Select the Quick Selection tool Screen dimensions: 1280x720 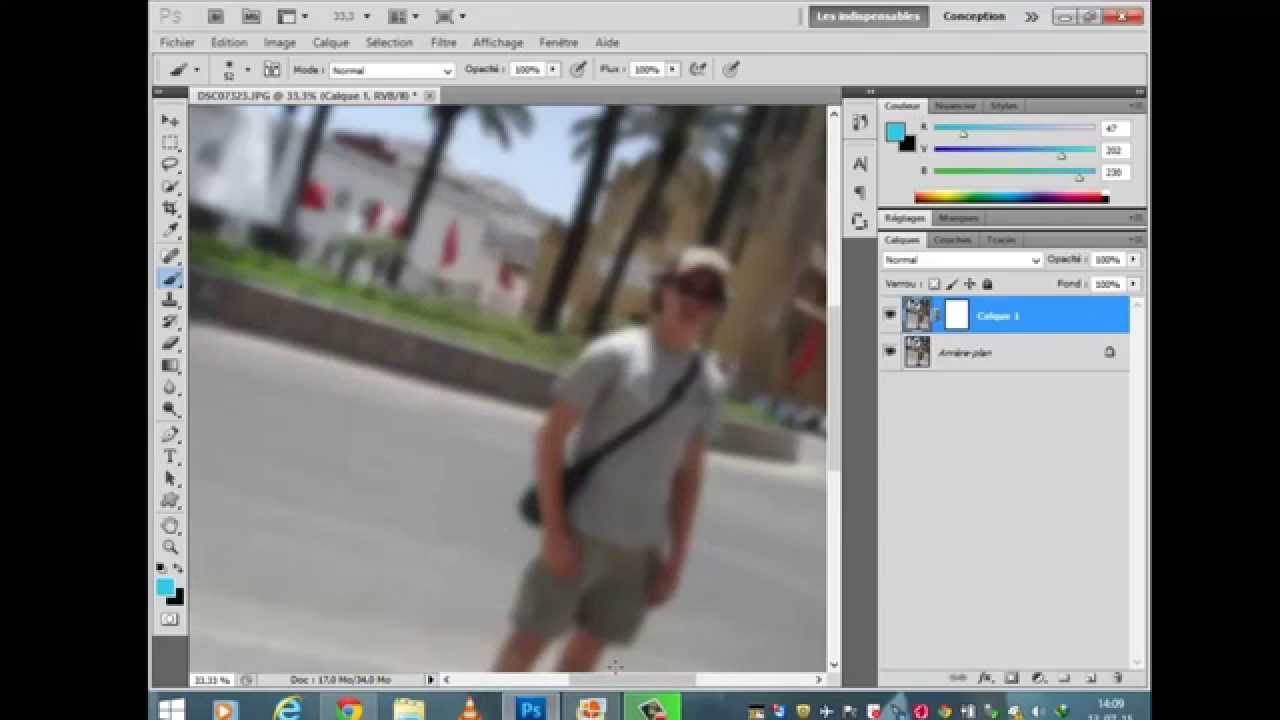pyautogui.click(x=170, y=186)
